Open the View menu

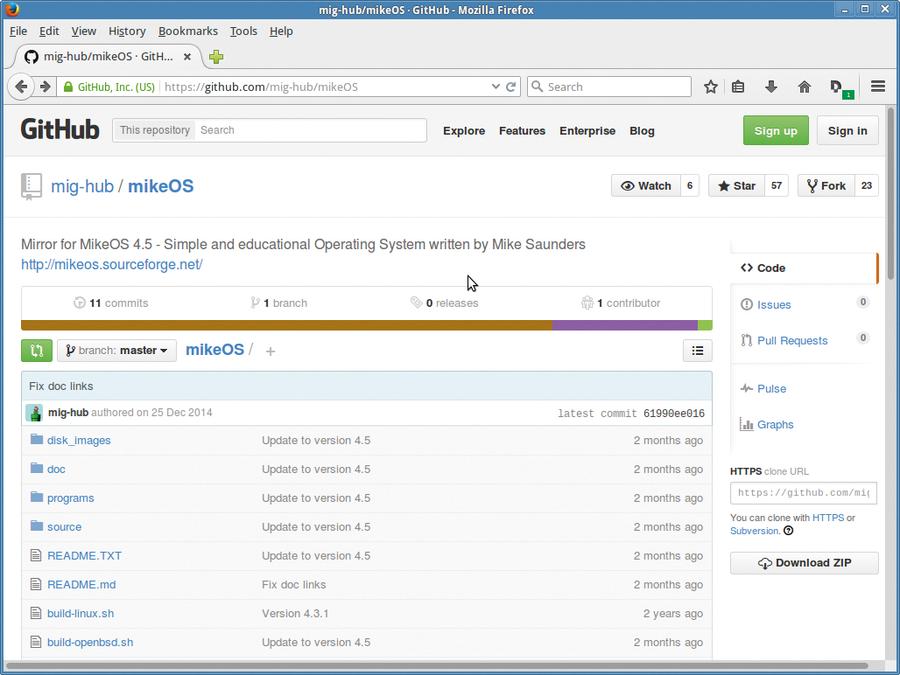(x=84, y=31)
